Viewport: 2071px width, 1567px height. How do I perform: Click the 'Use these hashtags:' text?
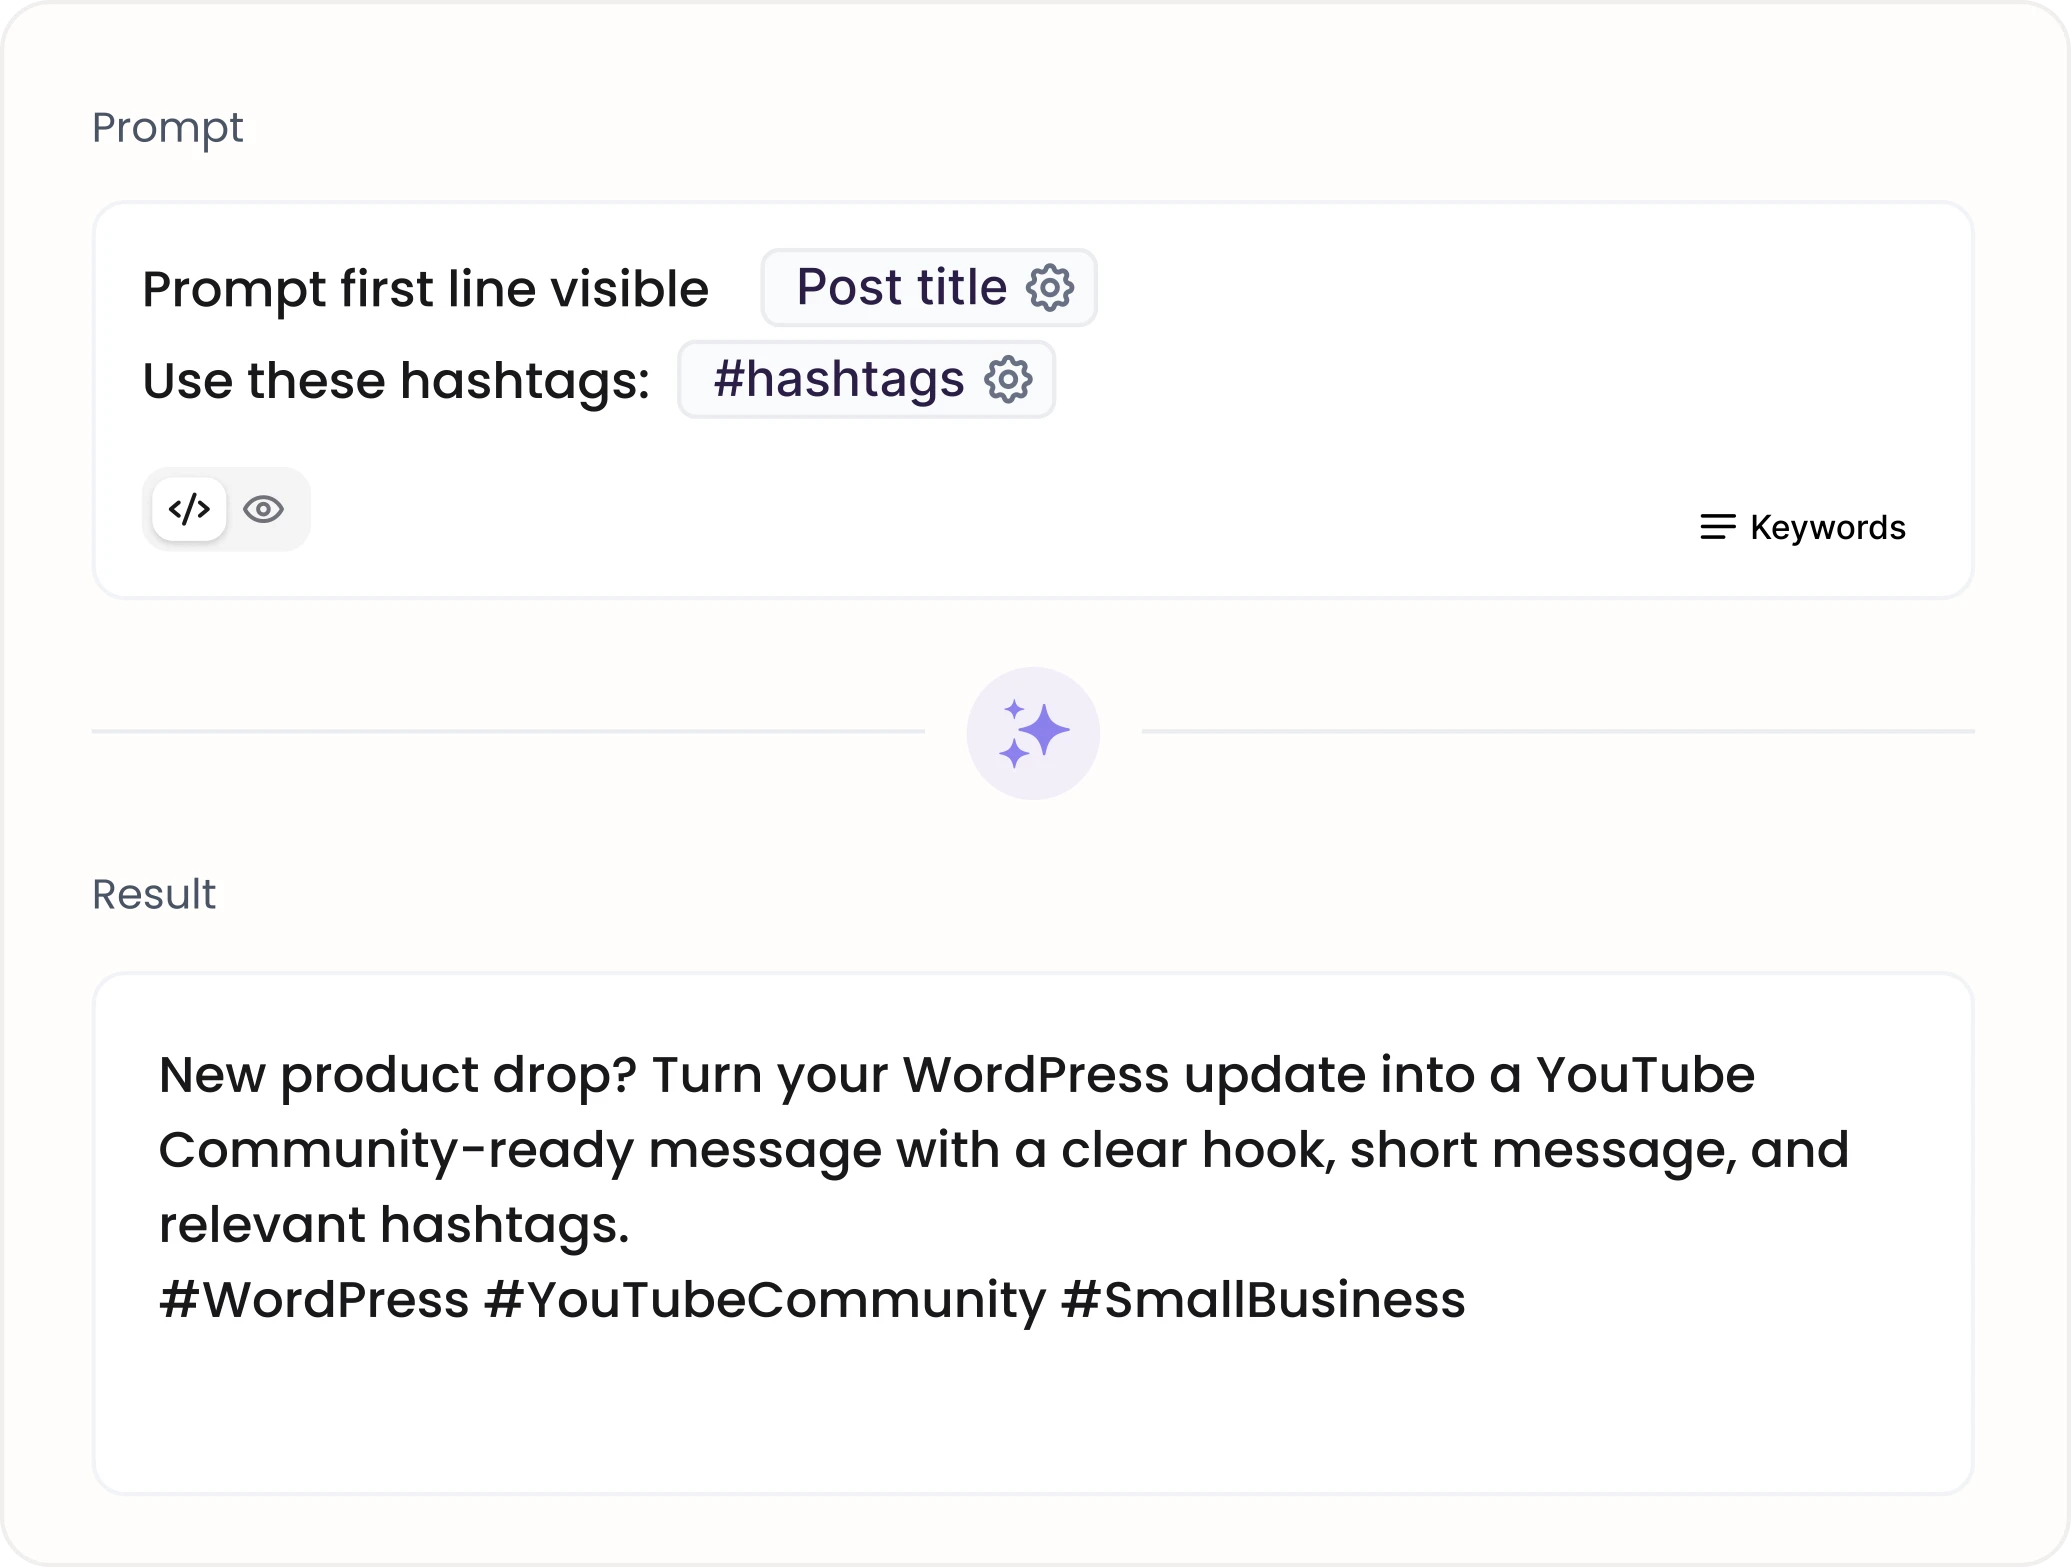tap(396, 381)
